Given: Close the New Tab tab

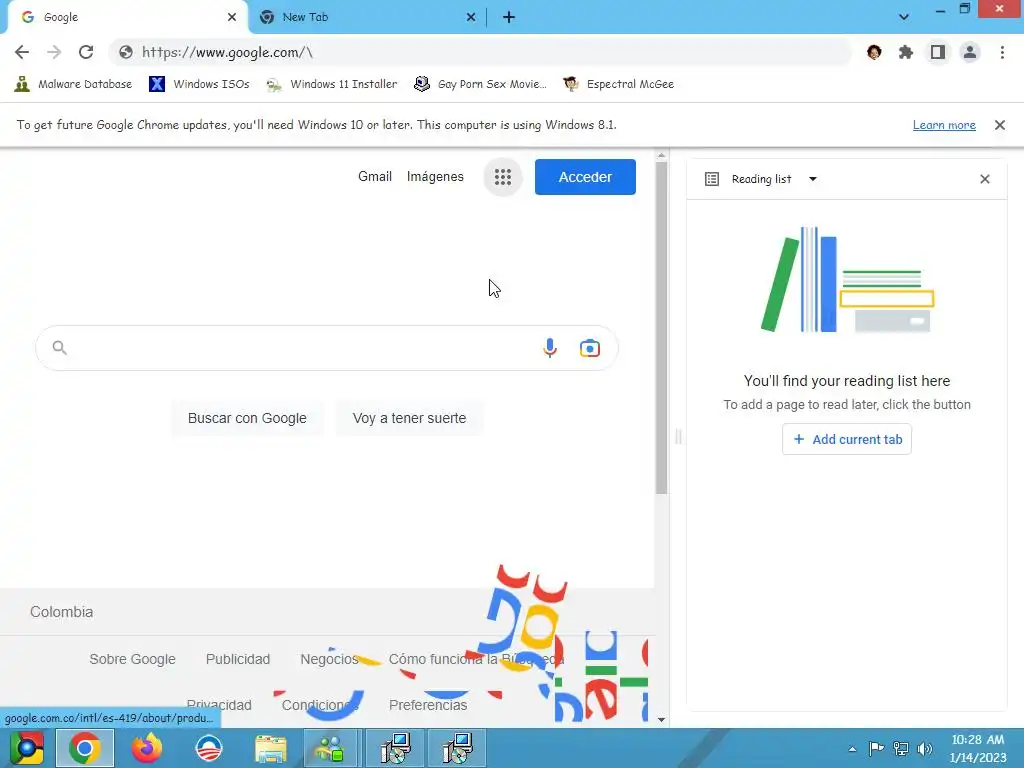Looking at the screenshot, I should pyautogui.click(x=471, y=17).
